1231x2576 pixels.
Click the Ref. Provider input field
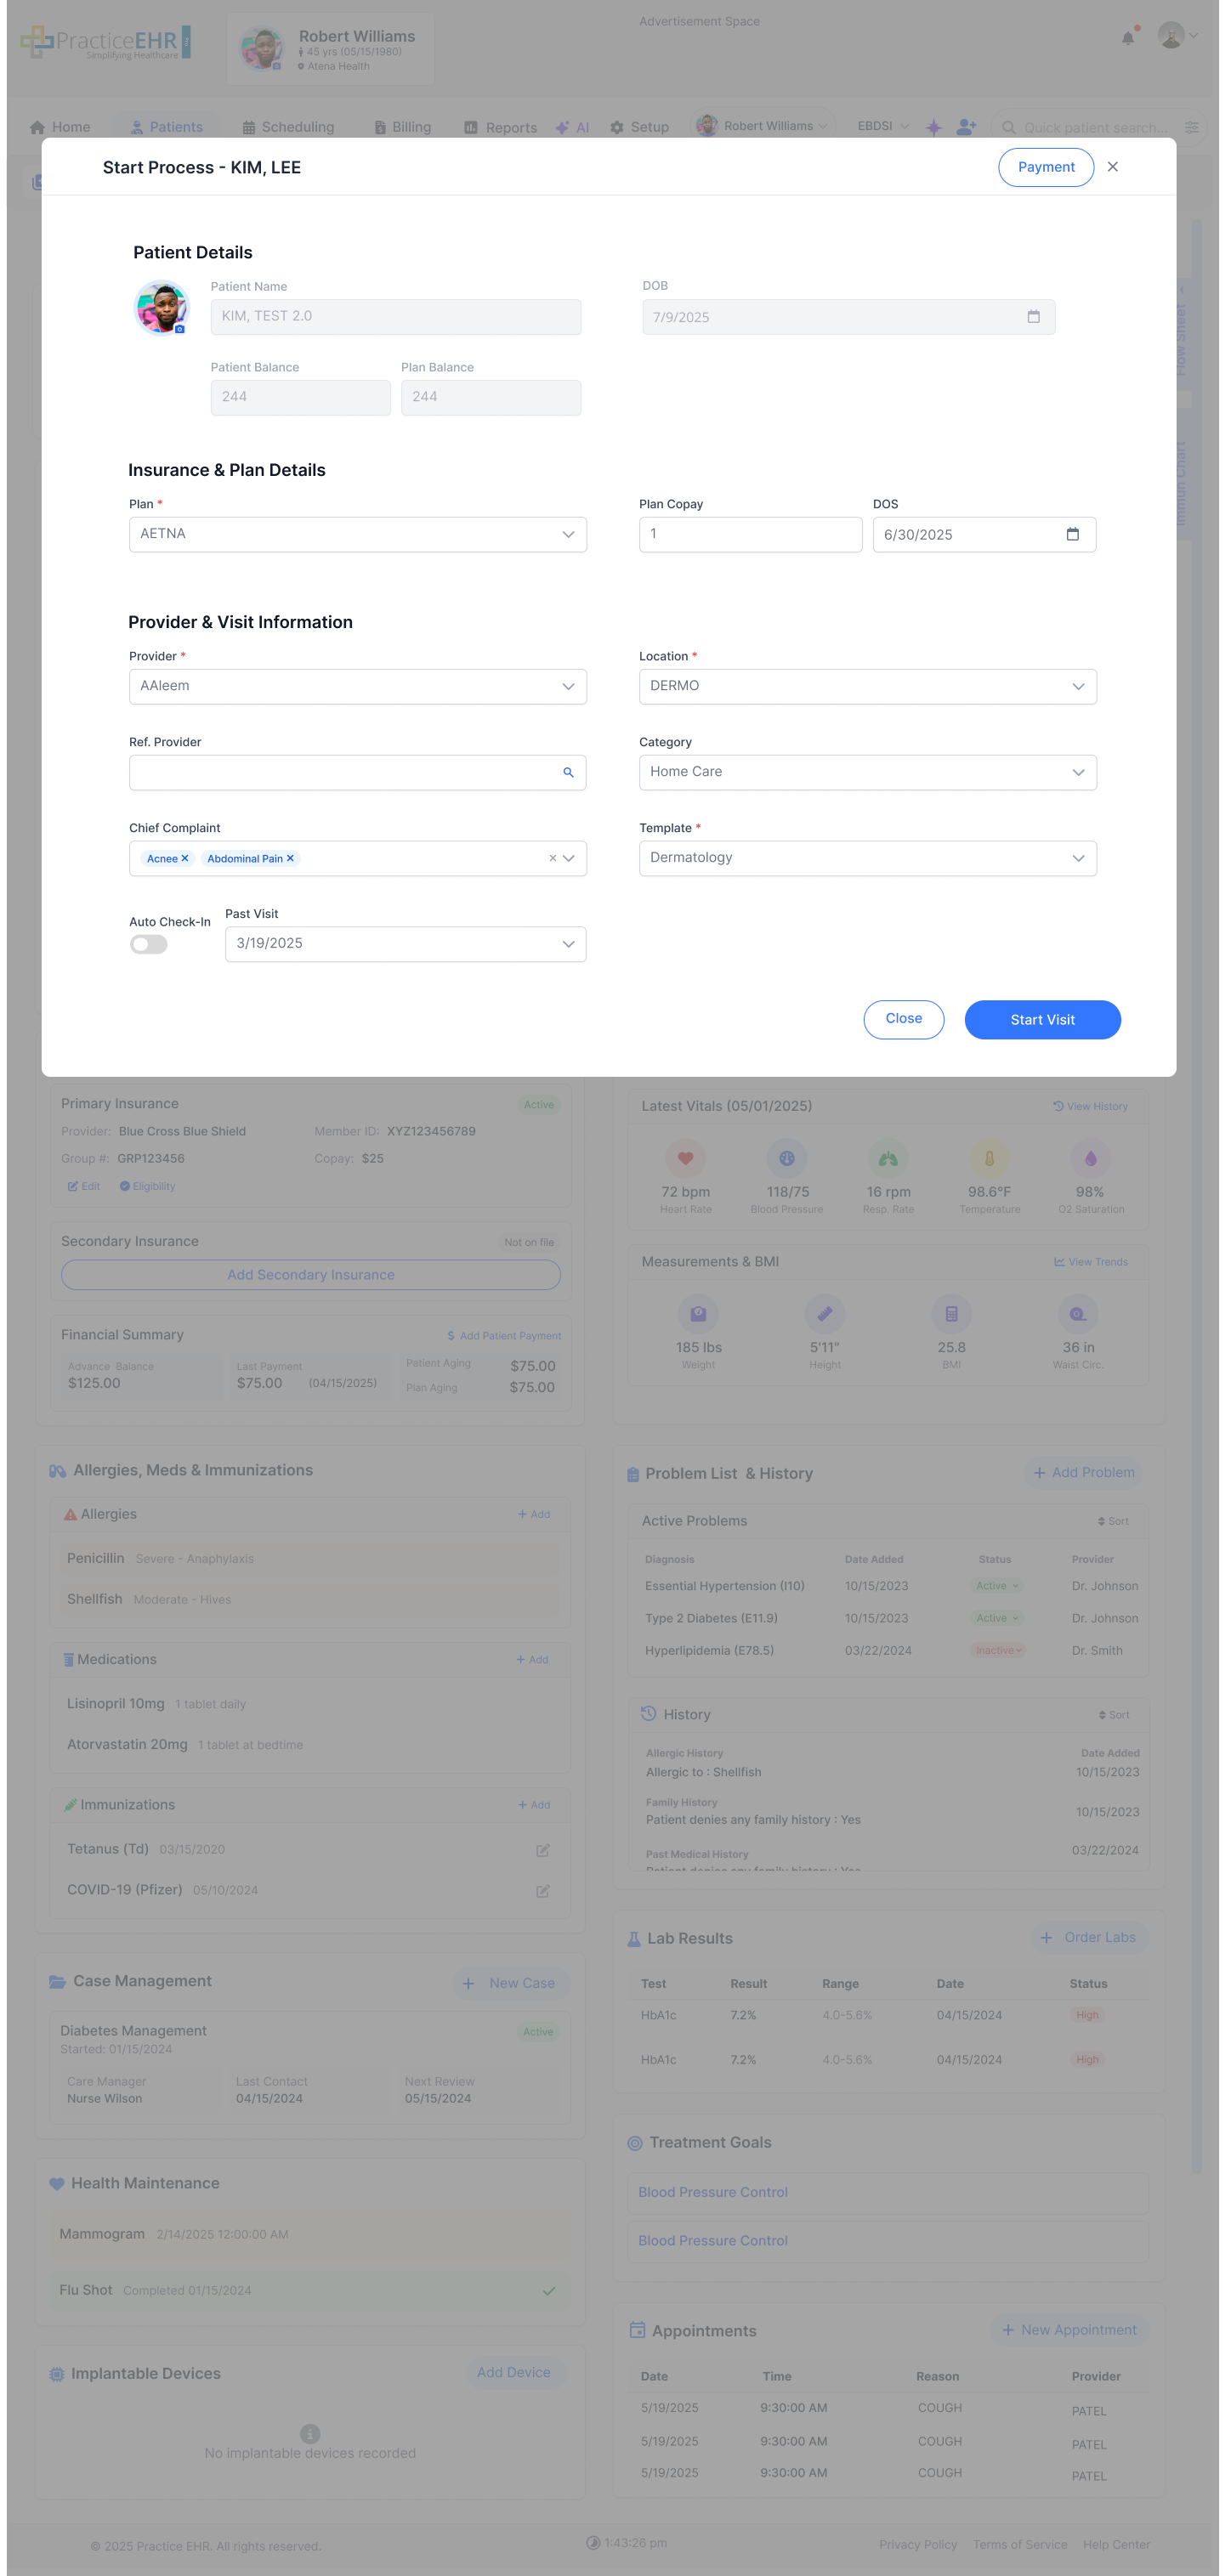(358, 772)
